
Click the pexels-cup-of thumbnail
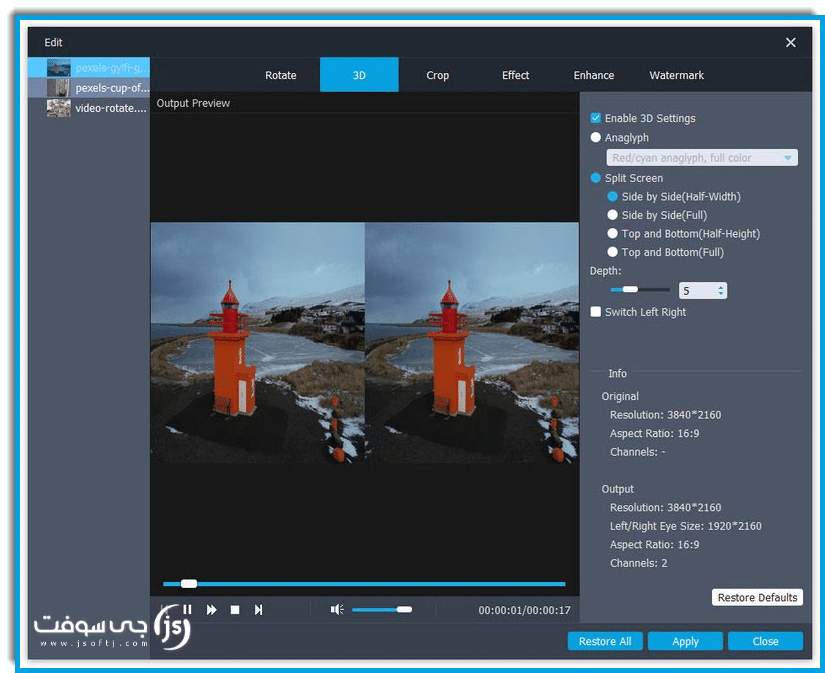tap(58, 88)
